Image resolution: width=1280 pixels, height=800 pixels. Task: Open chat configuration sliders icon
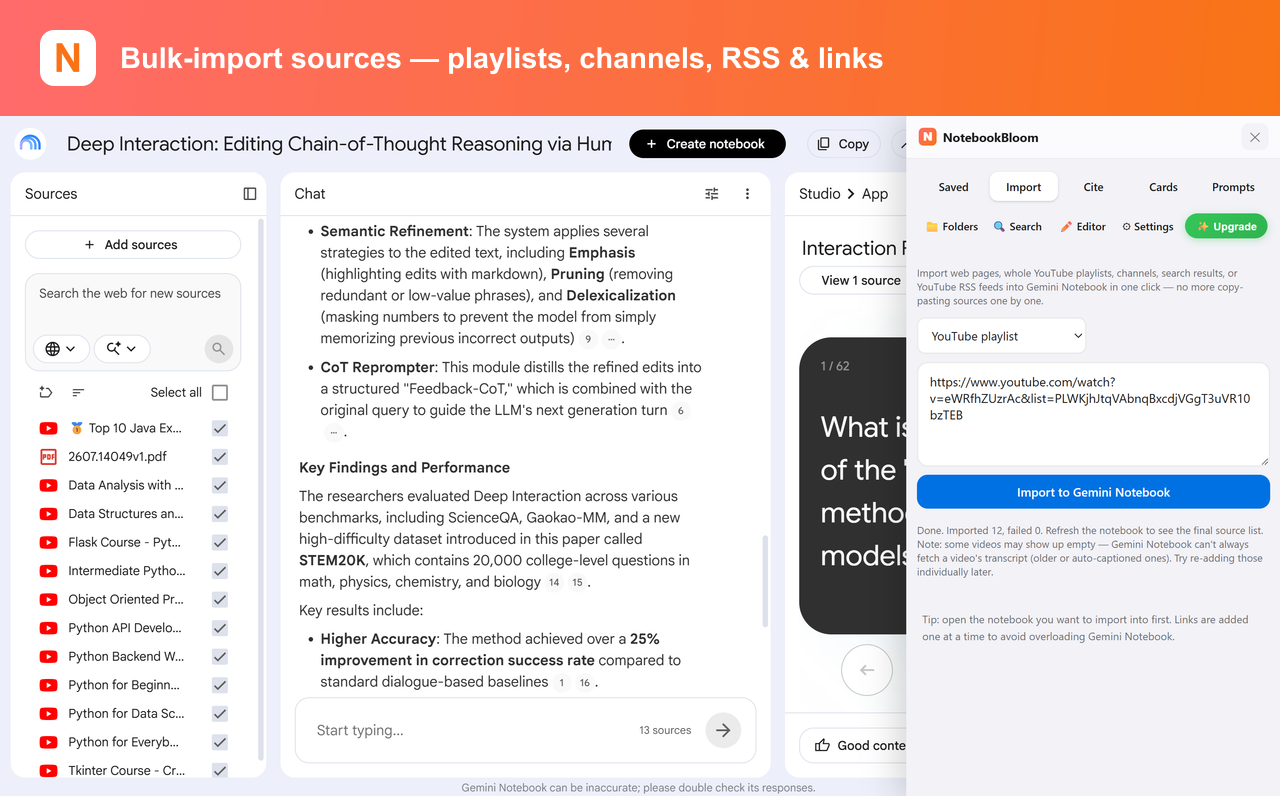(x=712, y=194)
